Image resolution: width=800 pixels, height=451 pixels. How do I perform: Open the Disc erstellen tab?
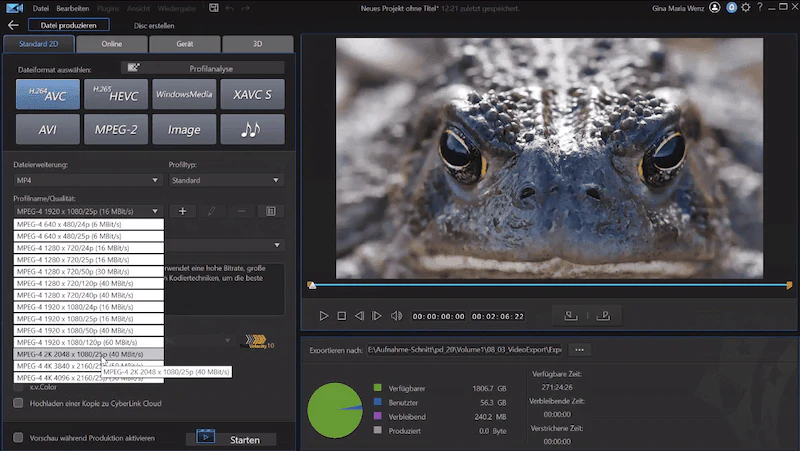(154, 26)
